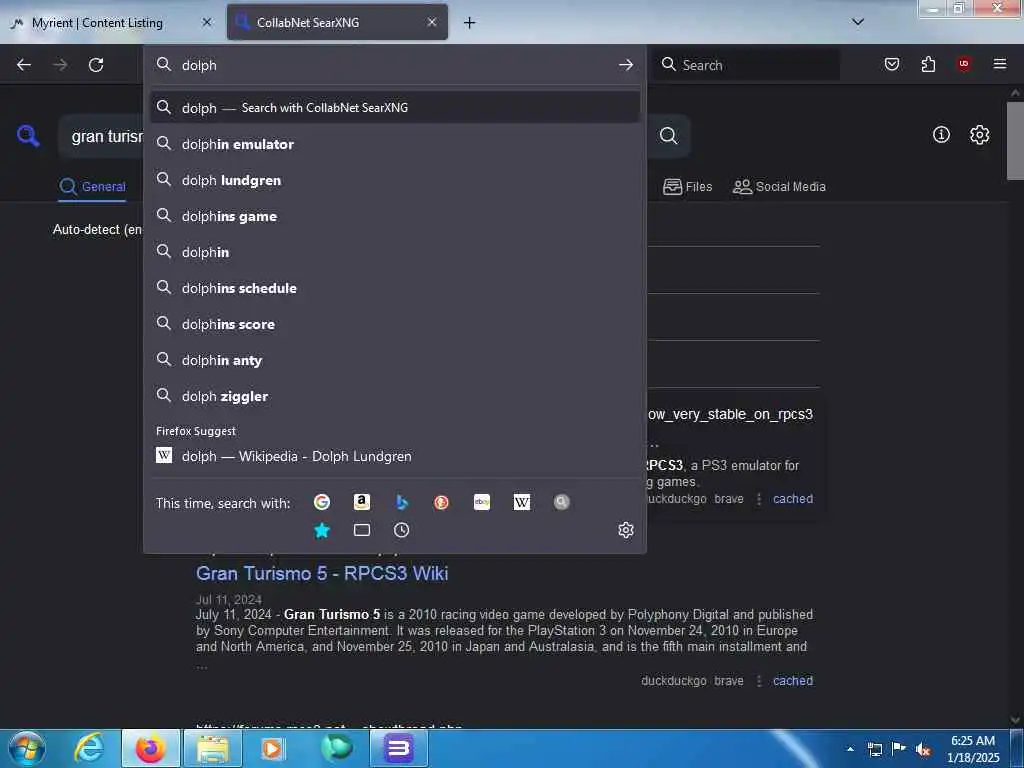
Task: Pick suggestion 'dolph ziggler'
Action: [x=395, y=396]
